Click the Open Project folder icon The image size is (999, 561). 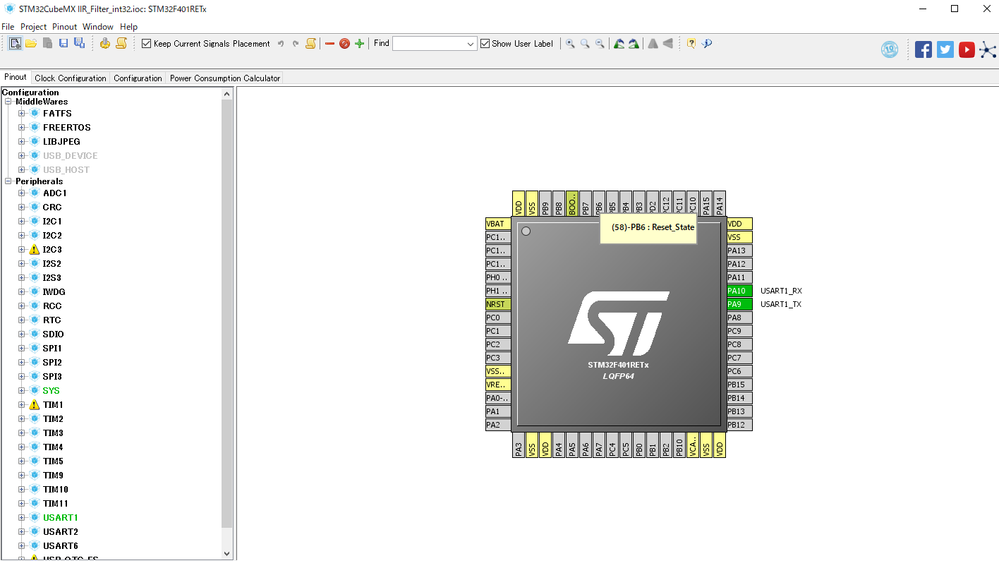(x=31, y=43)
